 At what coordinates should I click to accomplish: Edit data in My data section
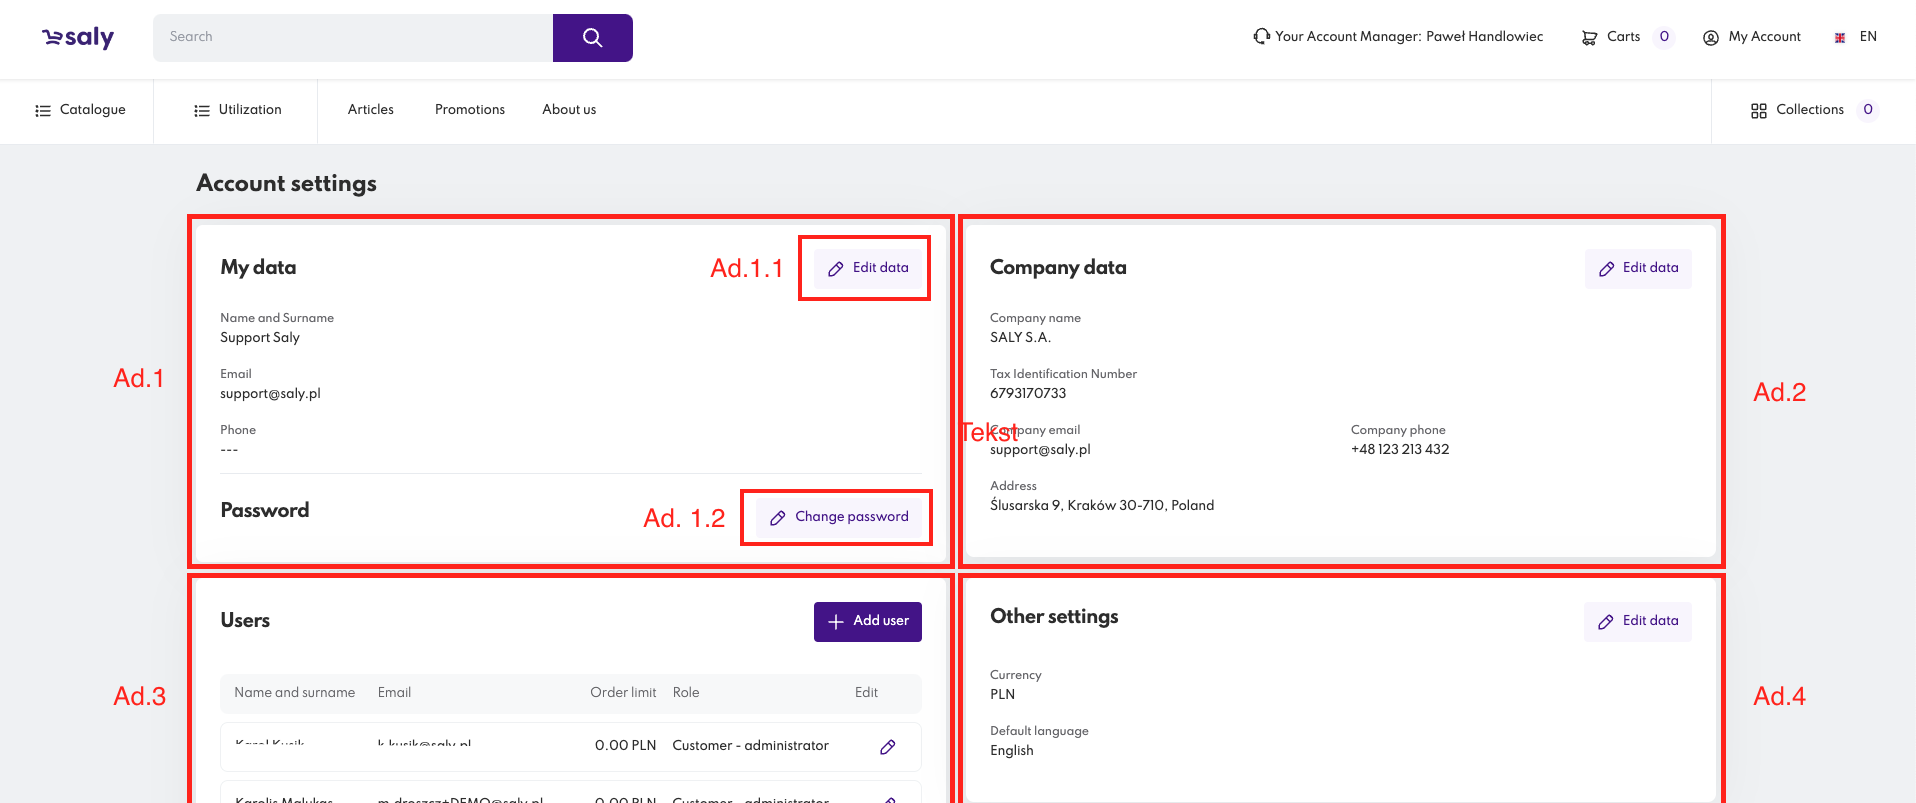tap(867, 268)
